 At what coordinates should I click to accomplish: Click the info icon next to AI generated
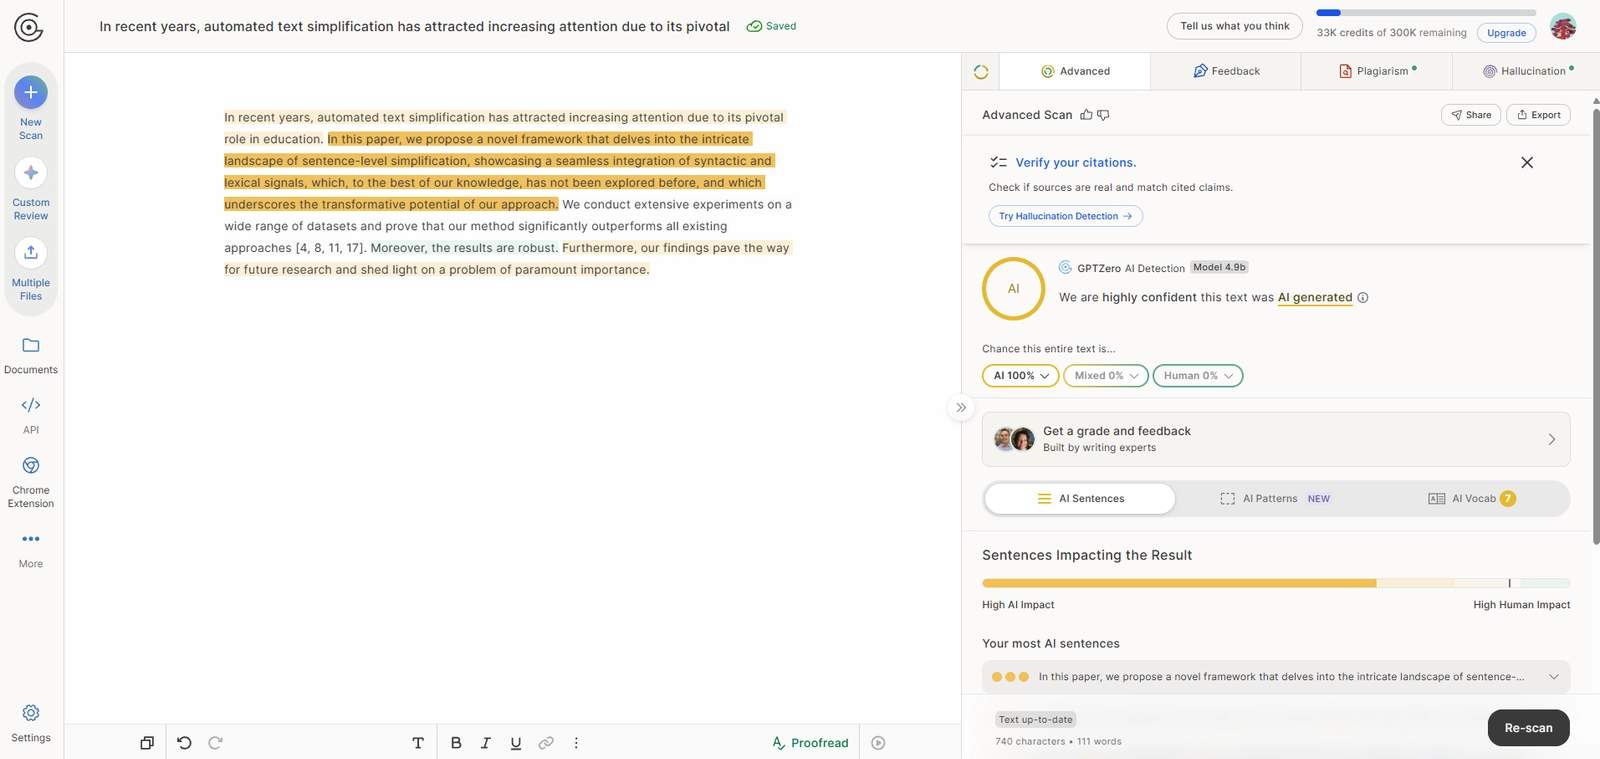(1363, 297)
